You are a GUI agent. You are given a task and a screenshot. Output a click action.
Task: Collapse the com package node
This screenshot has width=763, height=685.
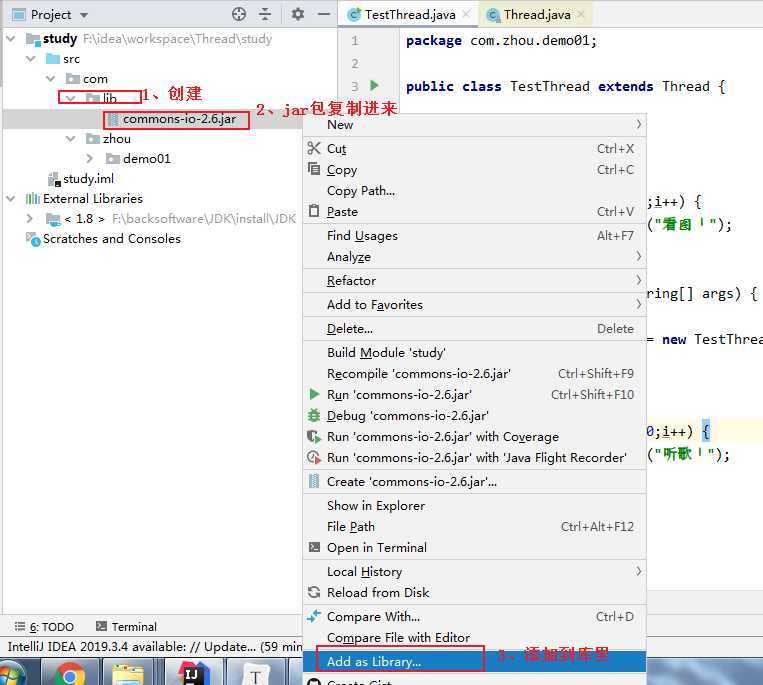pos(51,79)
